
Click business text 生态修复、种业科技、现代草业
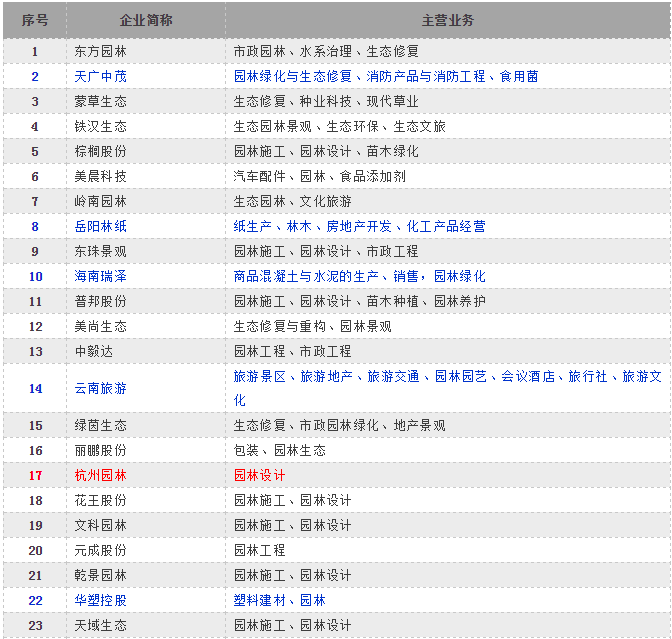tap(326, 101)
